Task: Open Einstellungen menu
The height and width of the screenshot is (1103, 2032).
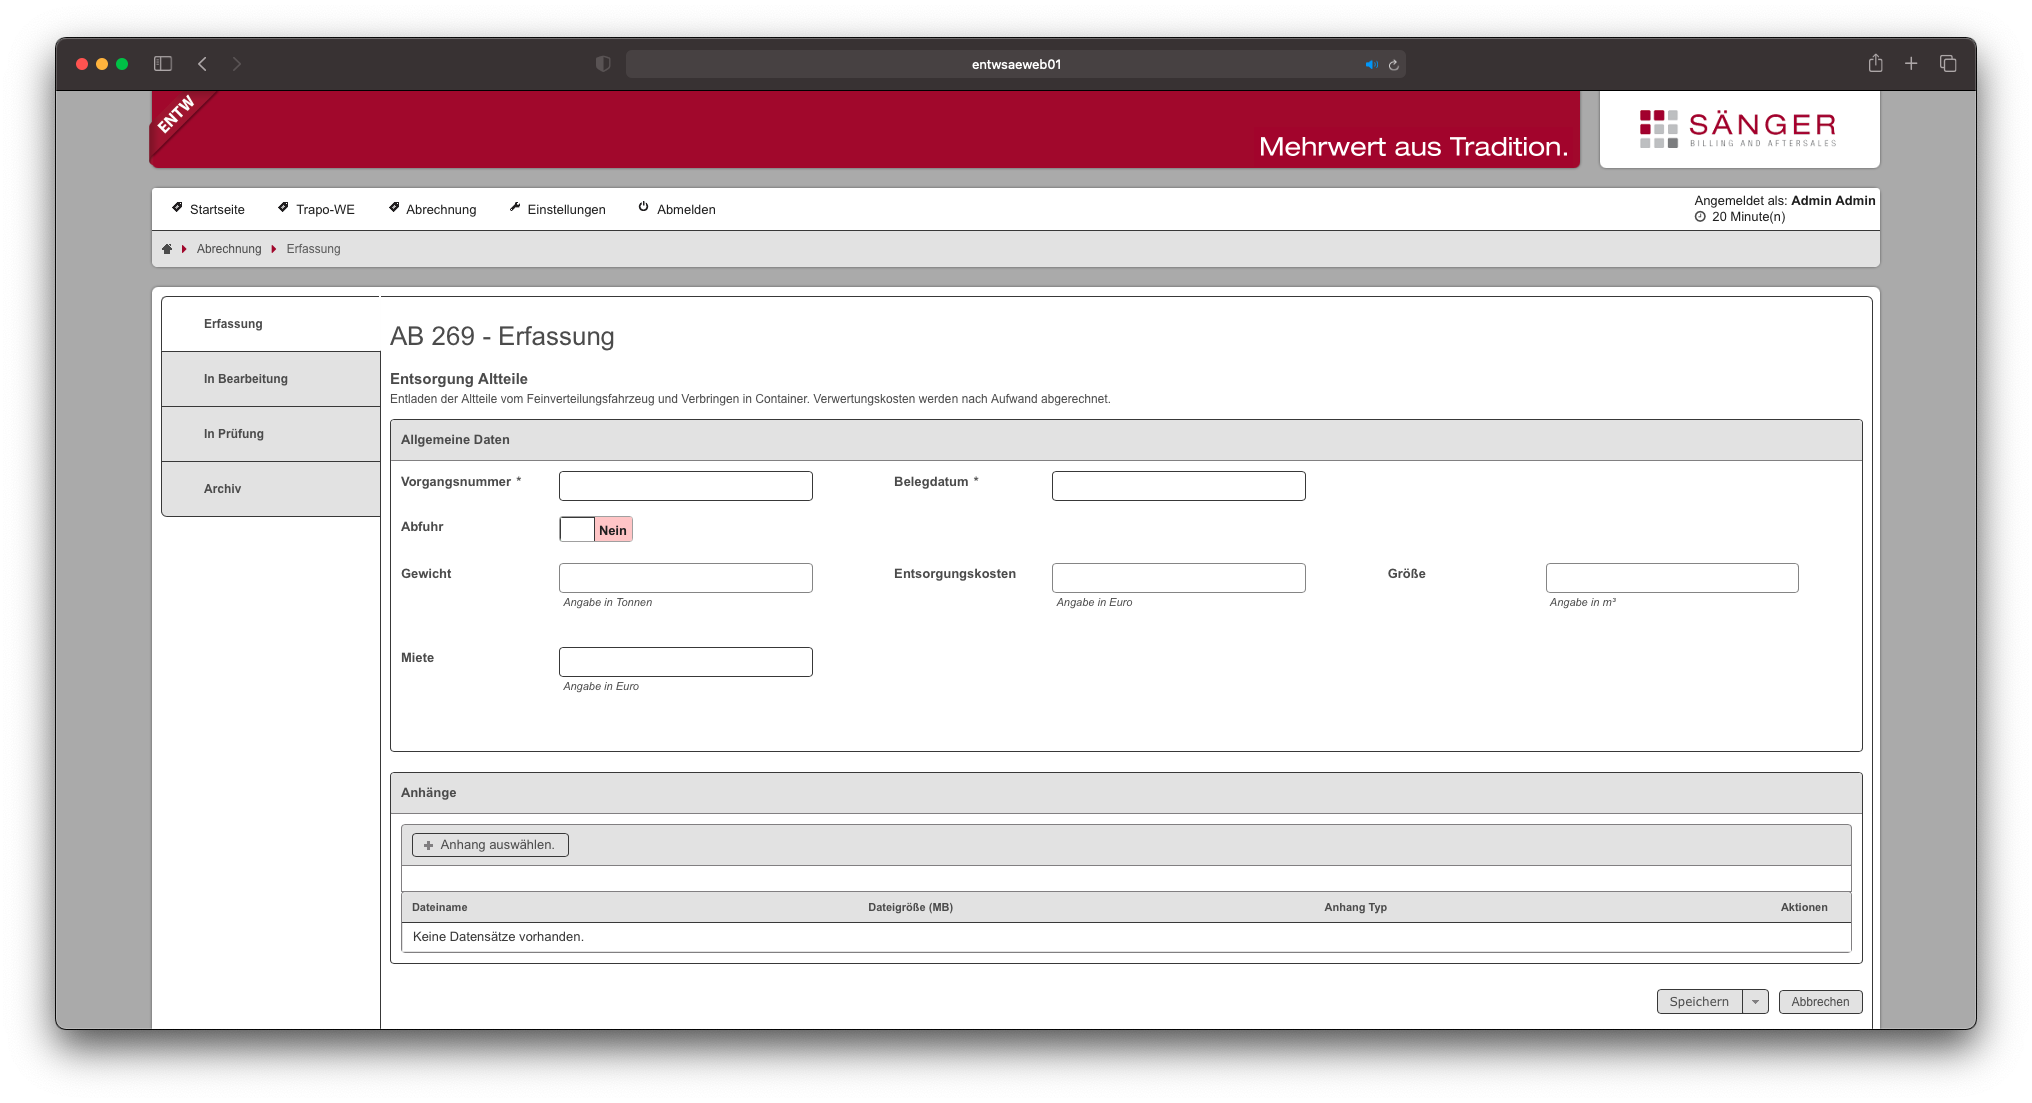Action: (x=557, y=209)
